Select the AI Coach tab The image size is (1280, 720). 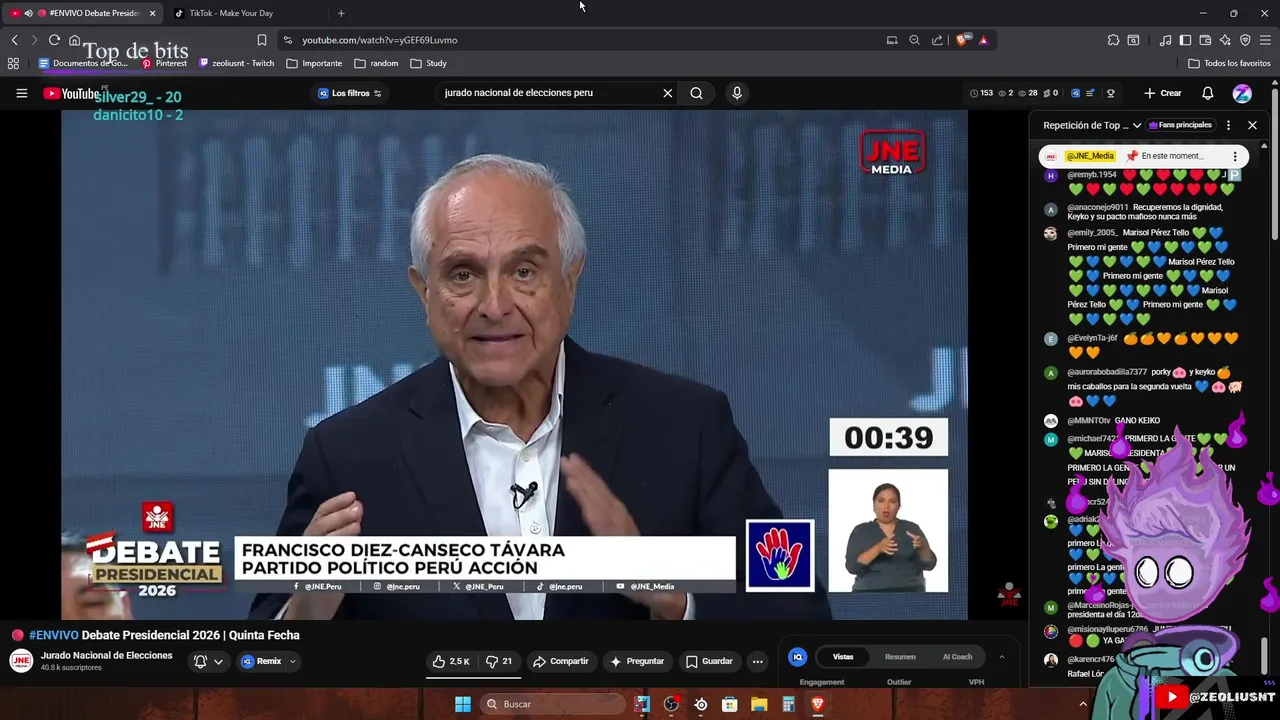click(x=957, y=657)
